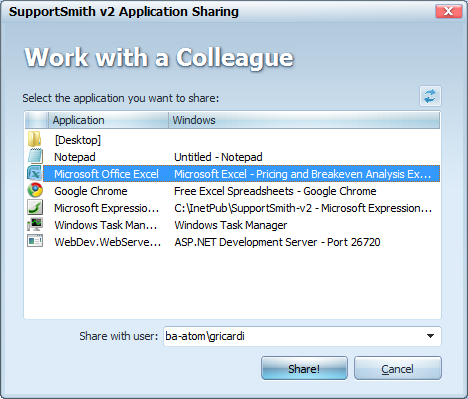
Task: Select the WebDev.WebServe... application name
Action: [x=108, y=242]
